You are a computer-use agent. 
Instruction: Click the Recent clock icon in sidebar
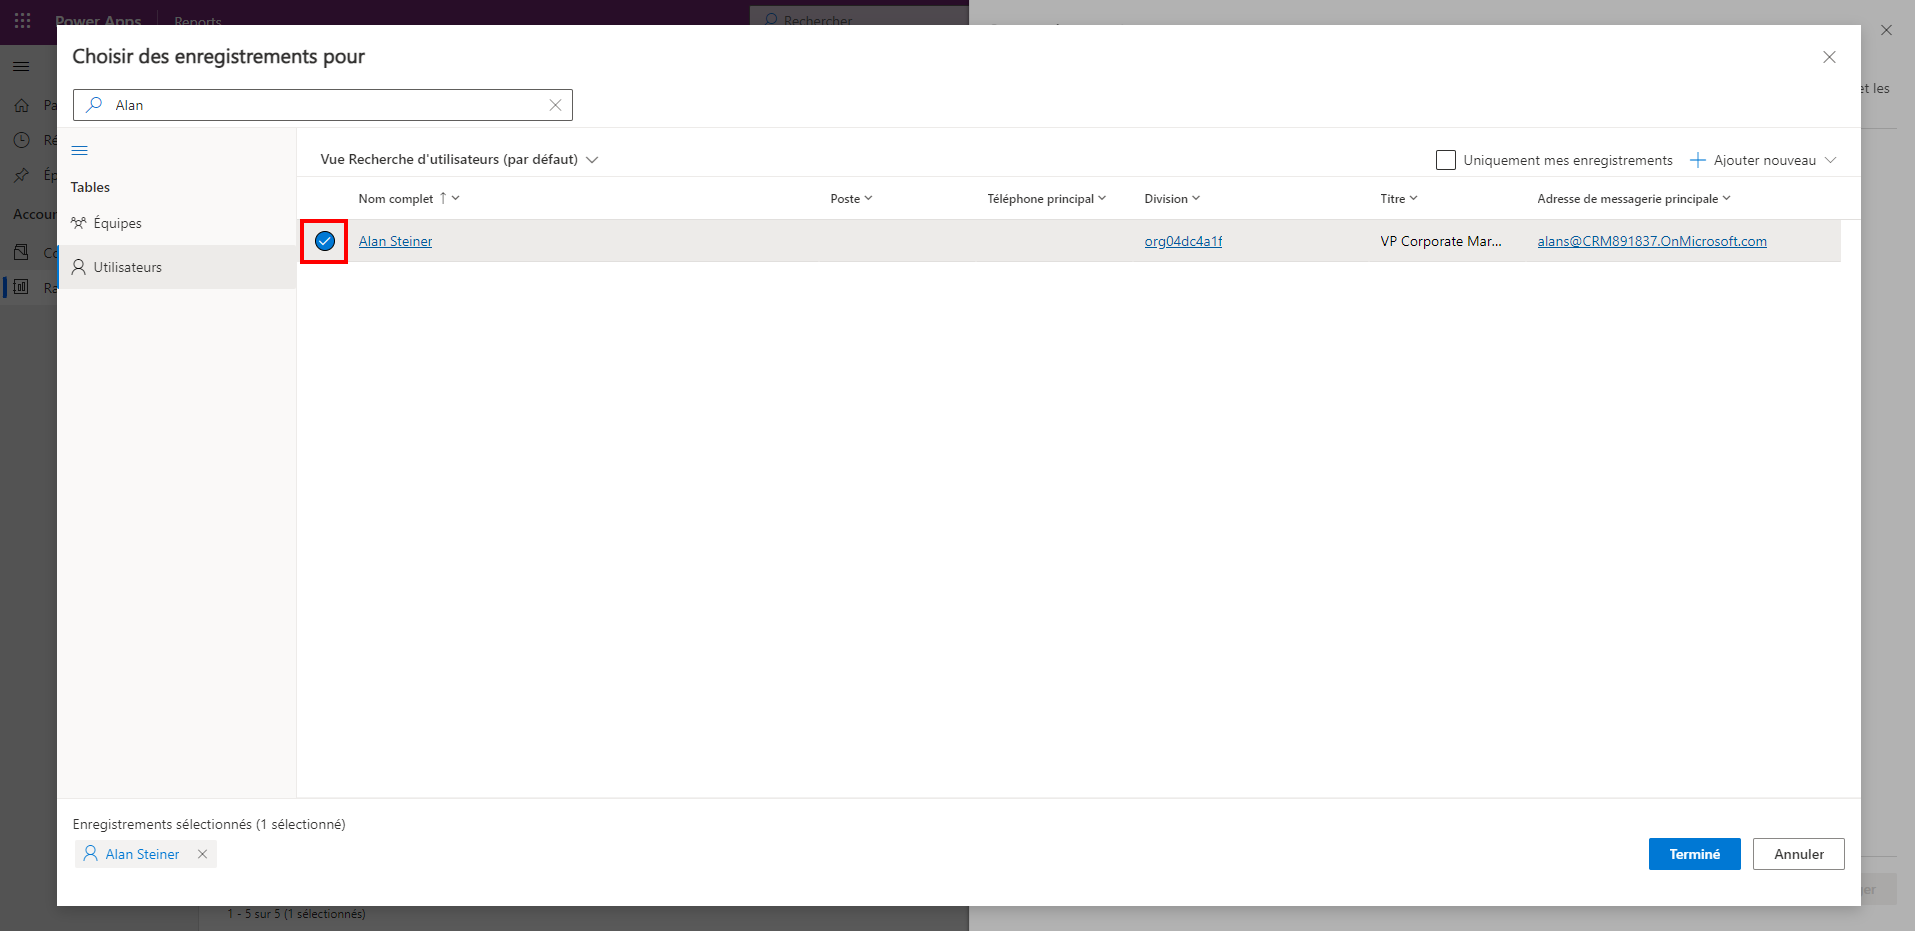(x=21, y=140)
